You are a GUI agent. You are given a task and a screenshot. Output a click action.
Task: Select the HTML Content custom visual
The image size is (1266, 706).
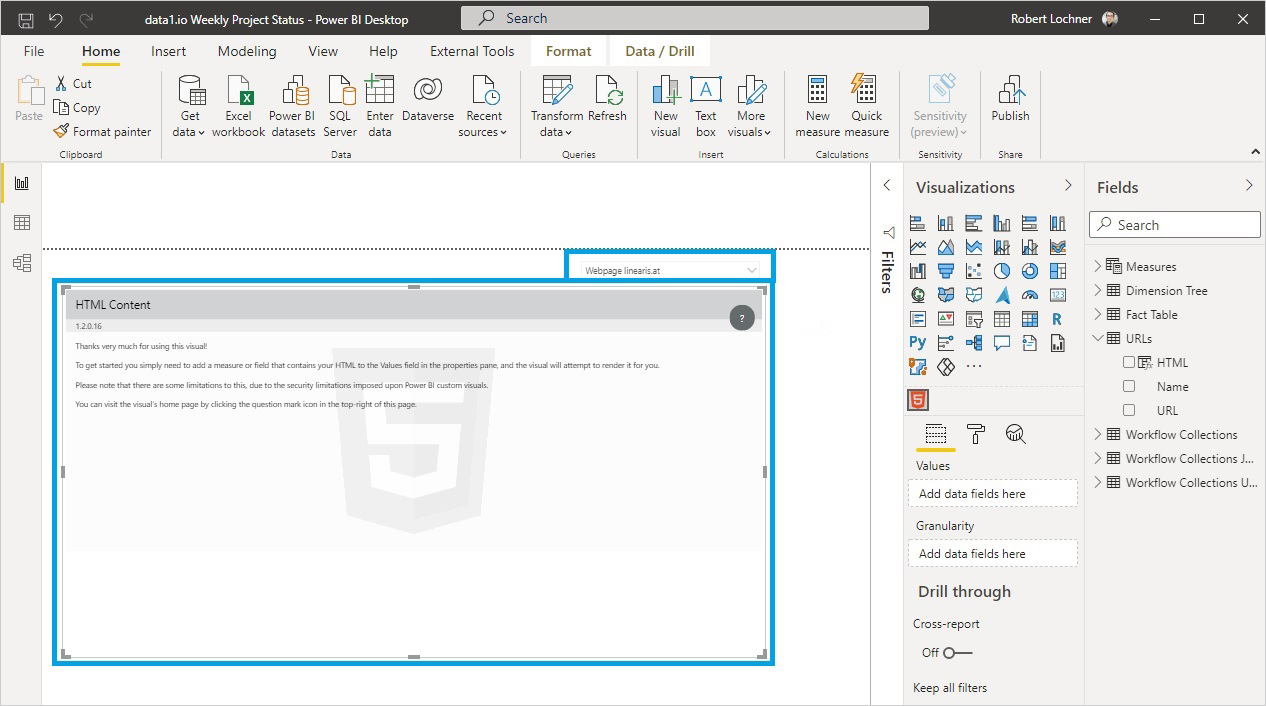click(917, 398)
